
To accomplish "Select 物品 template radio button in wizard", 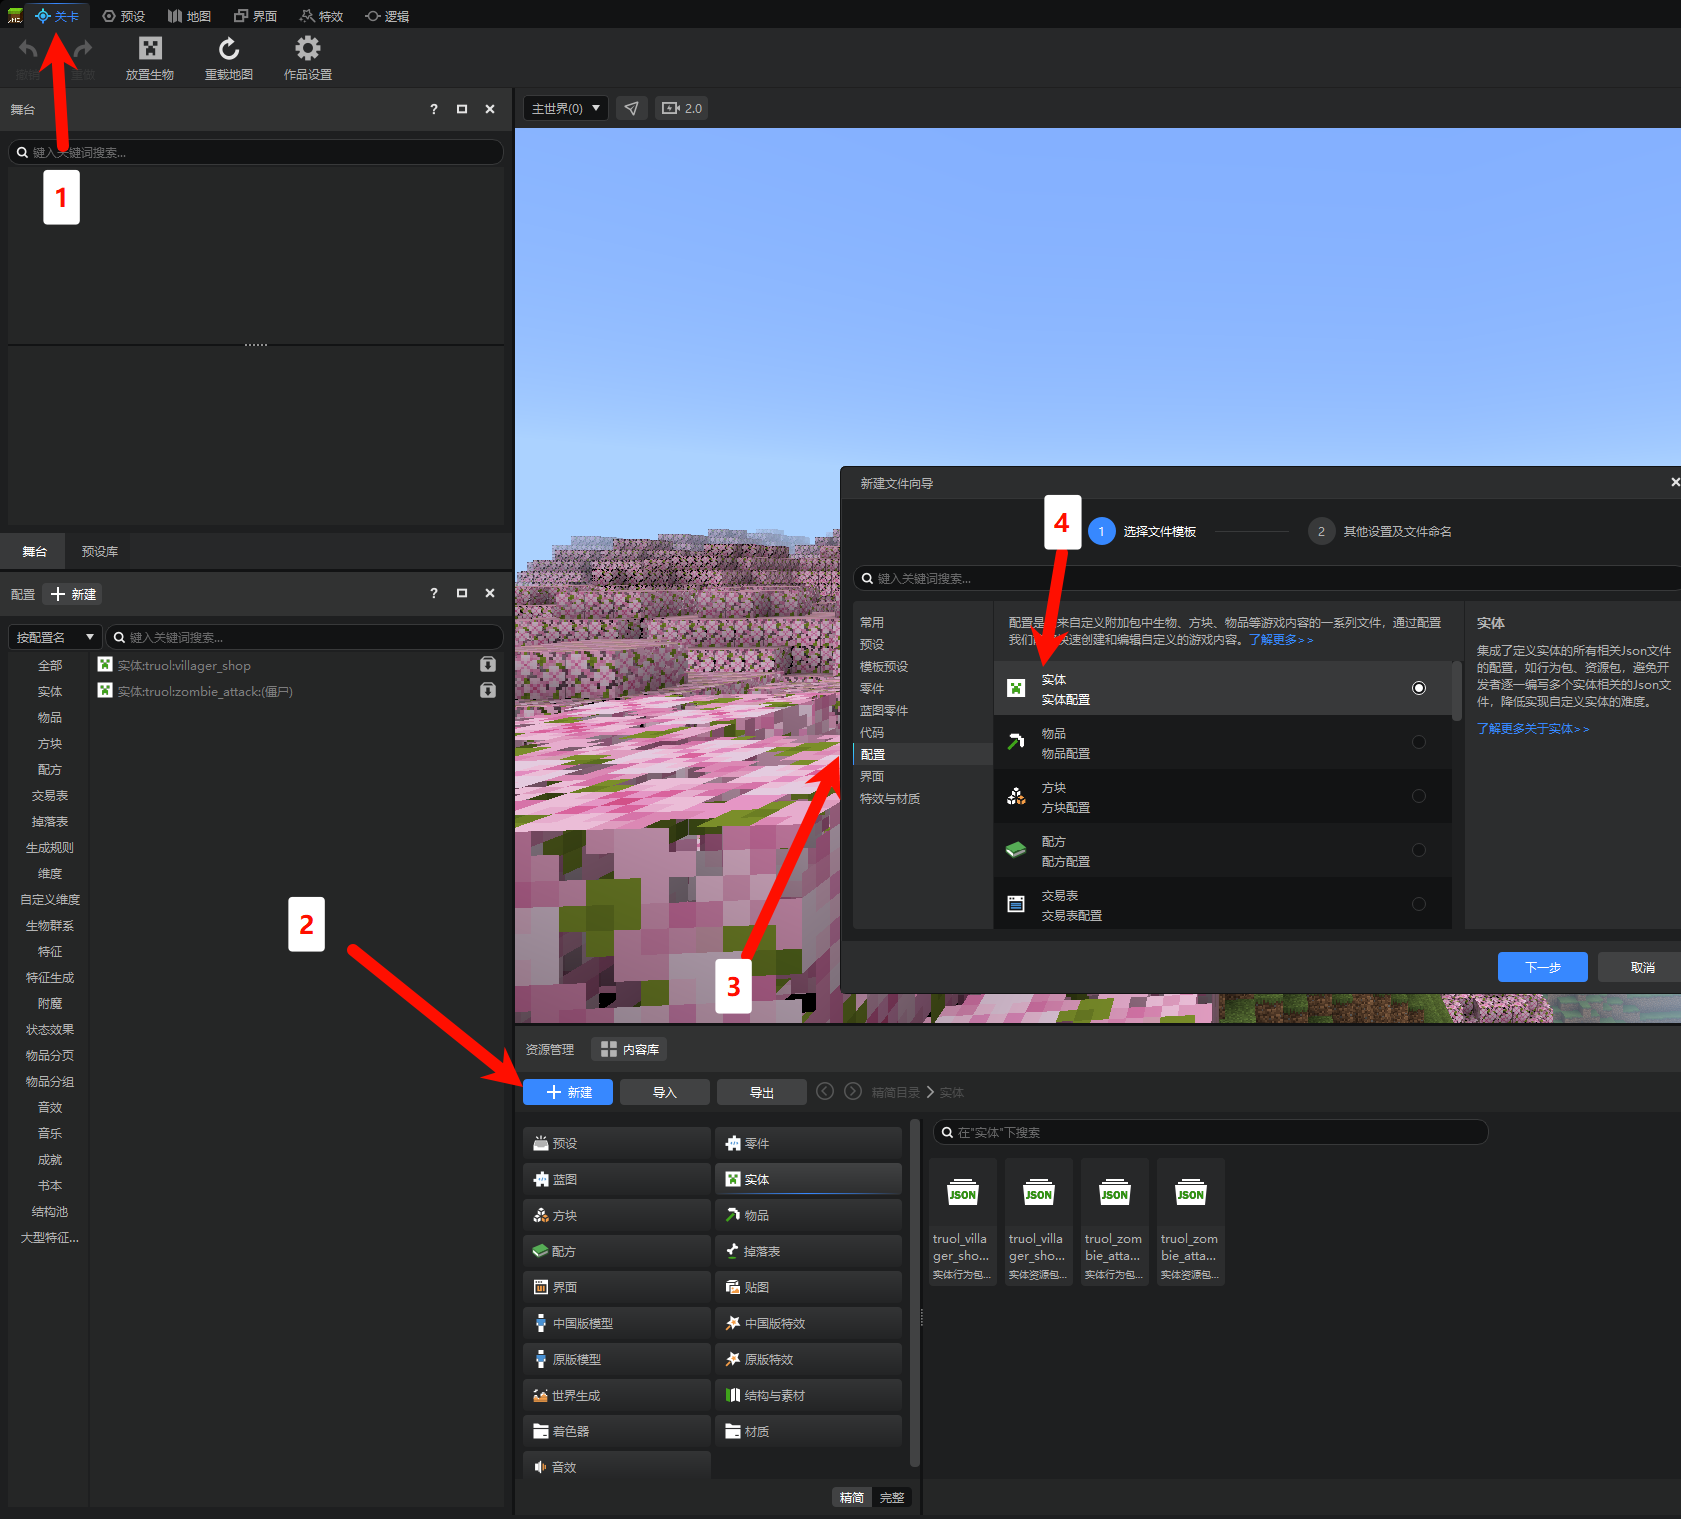I will coord(1418,742).
